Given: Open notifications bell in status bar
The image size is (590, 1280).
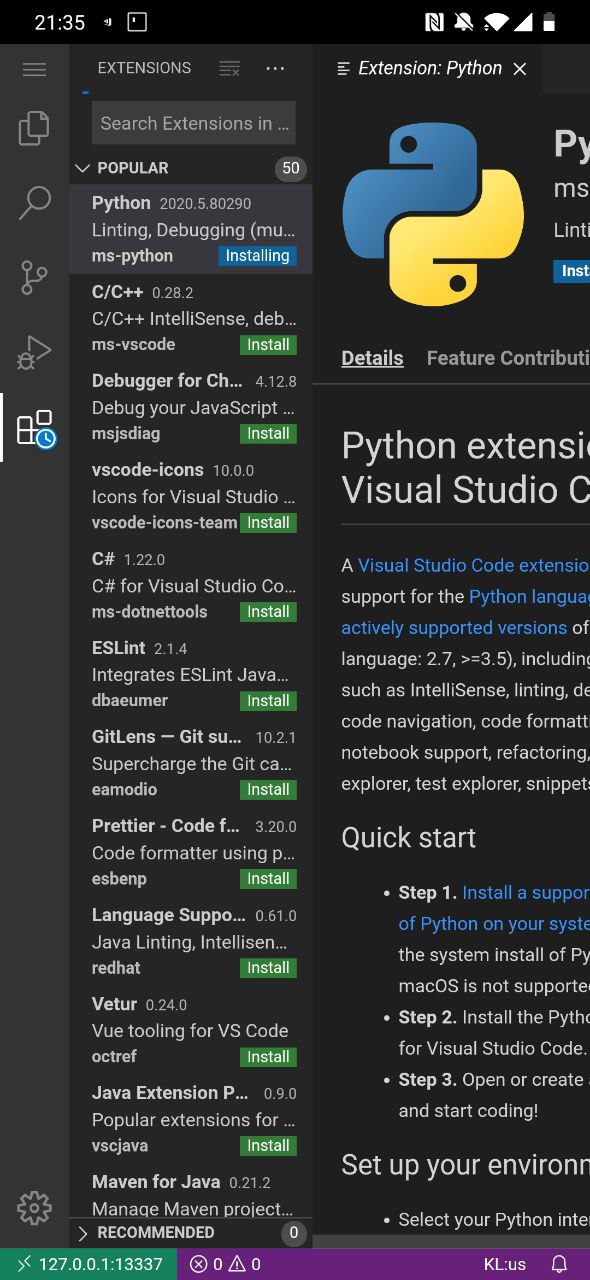Looking at the screenshot, I should coord(560,1264).
